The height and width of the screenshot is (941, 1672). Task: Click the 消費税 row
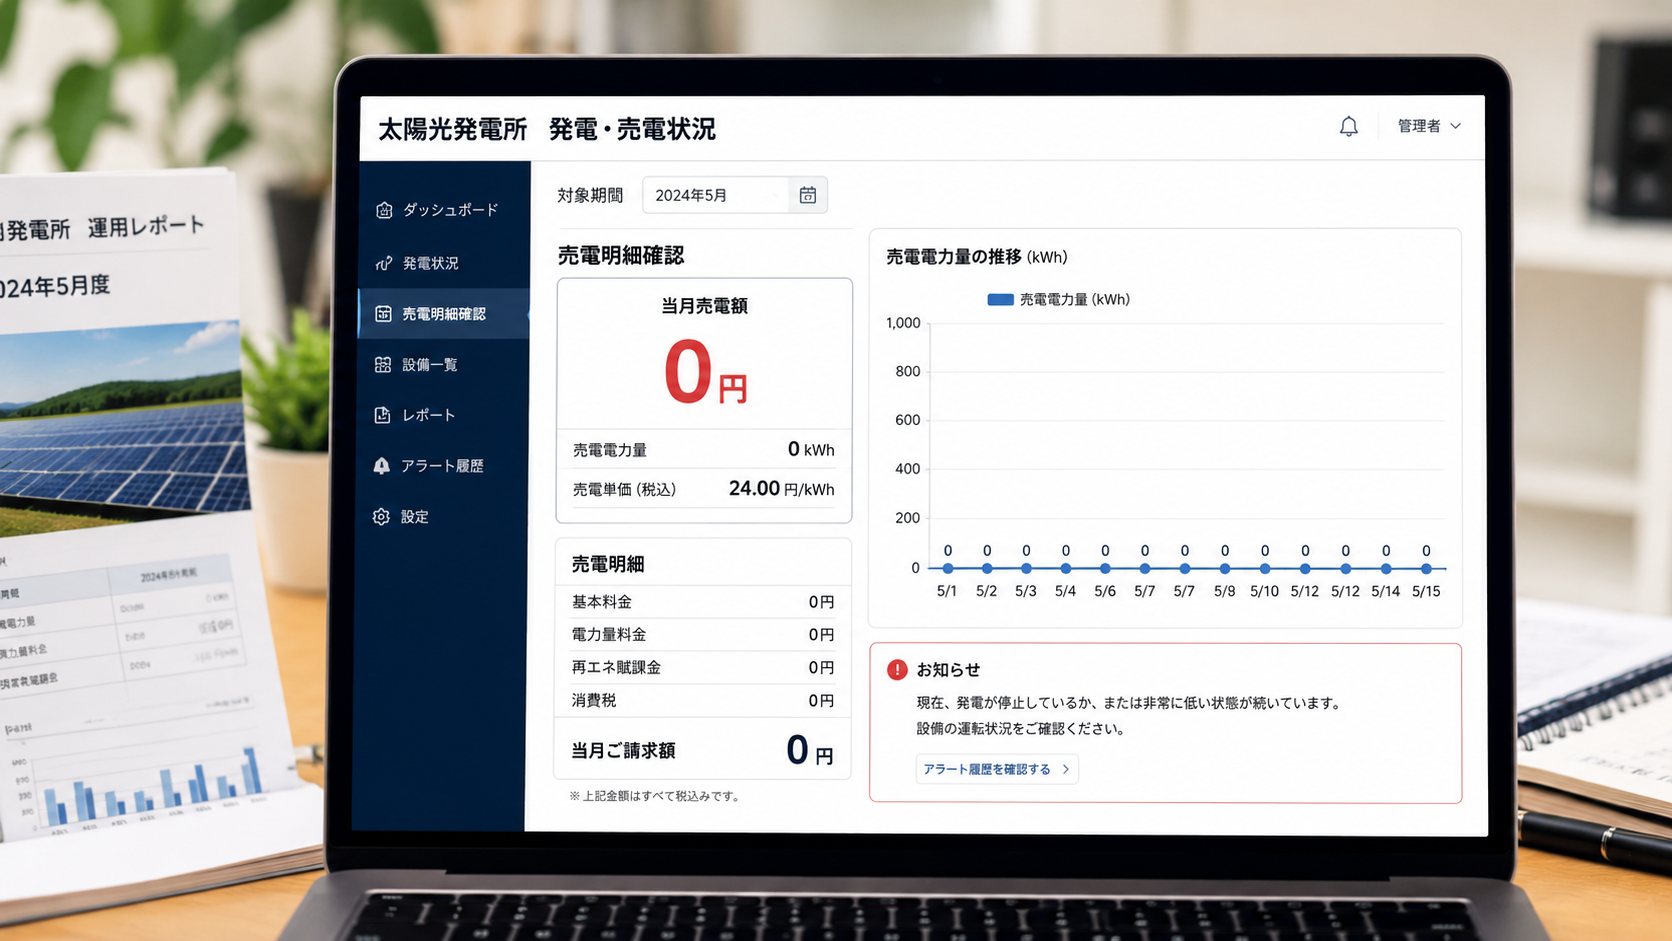click(703, 701)
